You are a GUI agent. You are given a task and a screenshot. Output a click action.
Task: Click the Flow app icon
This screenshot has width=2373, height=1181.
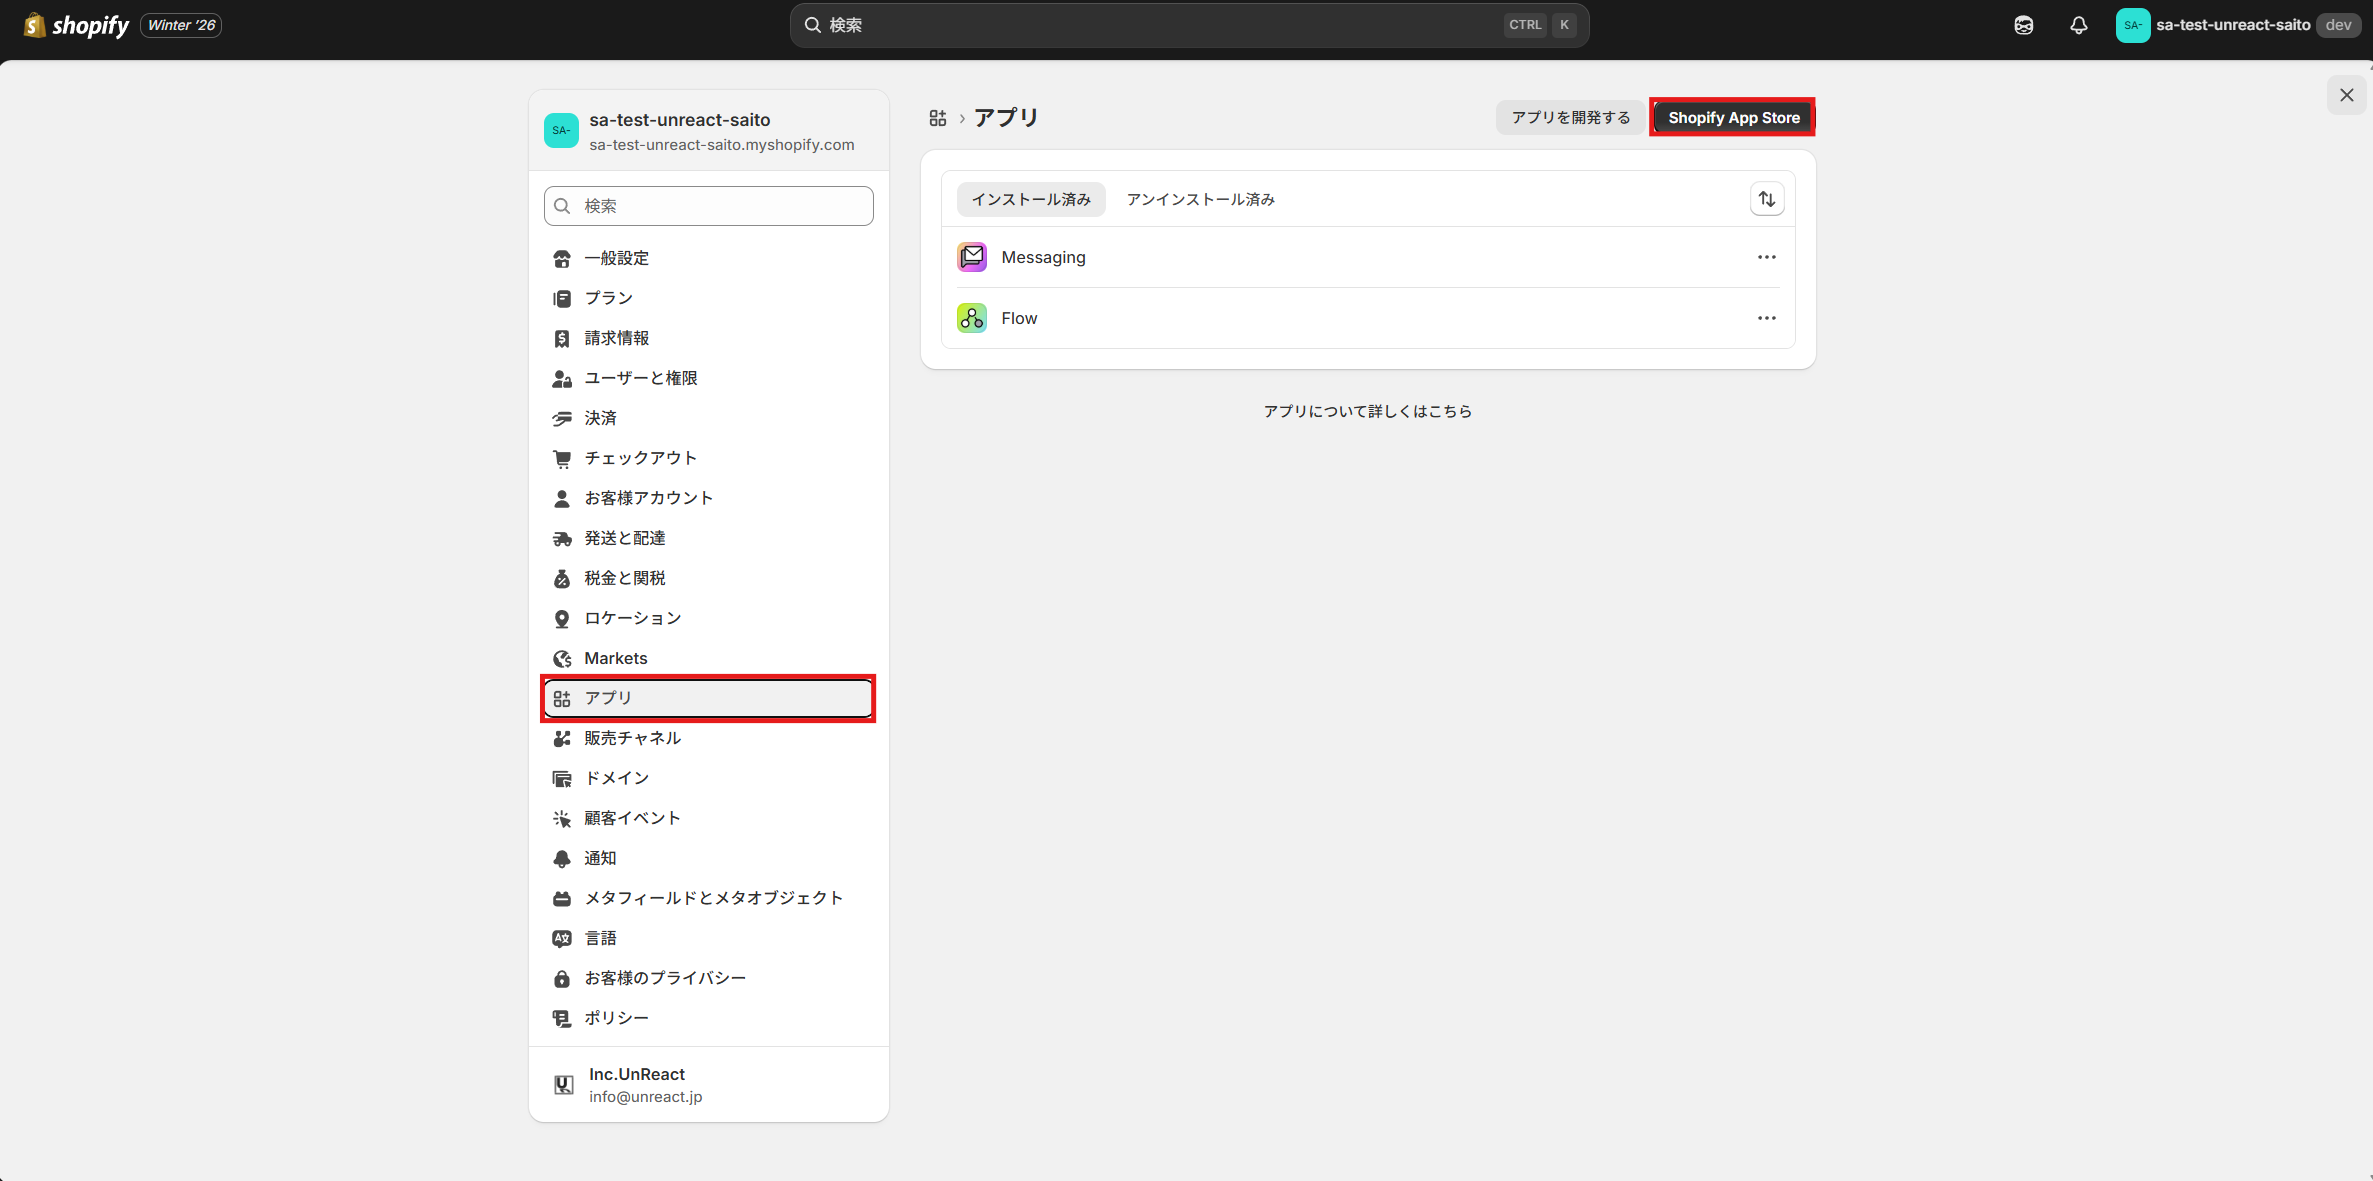tap(970, 317)
